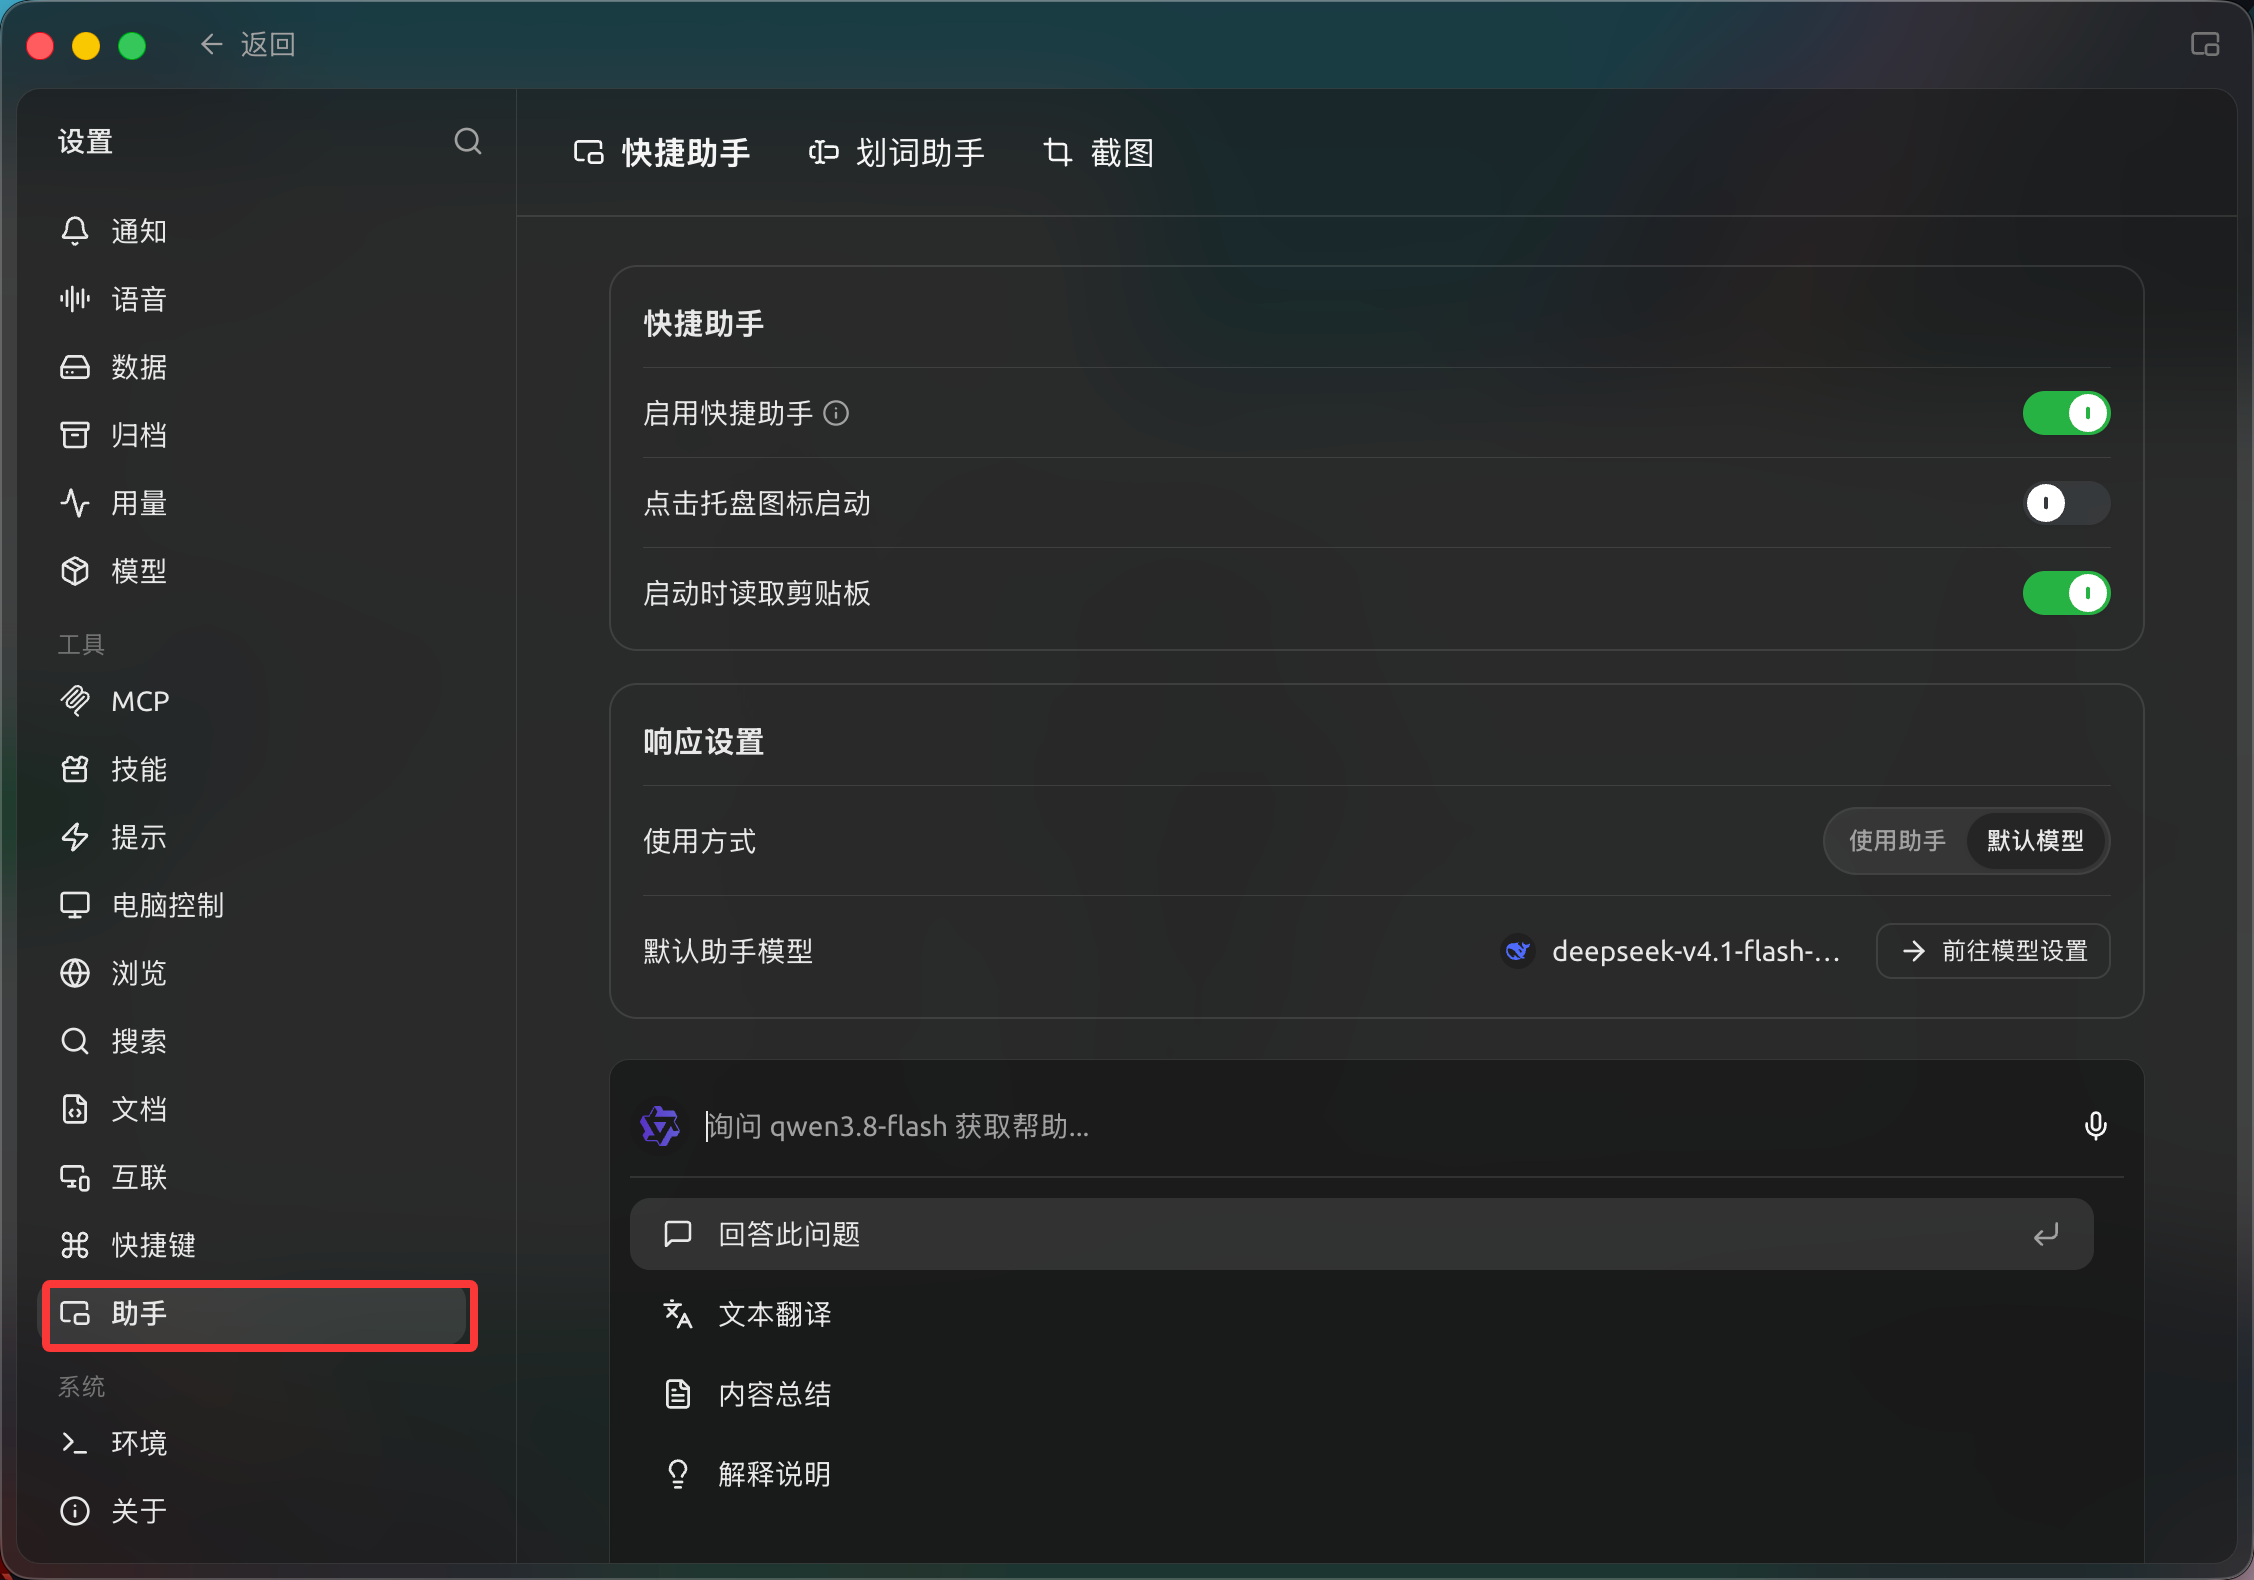Switch to the 快捷助手 tab
Viewport: 2254px width, 1580px height.
point(661,153)
